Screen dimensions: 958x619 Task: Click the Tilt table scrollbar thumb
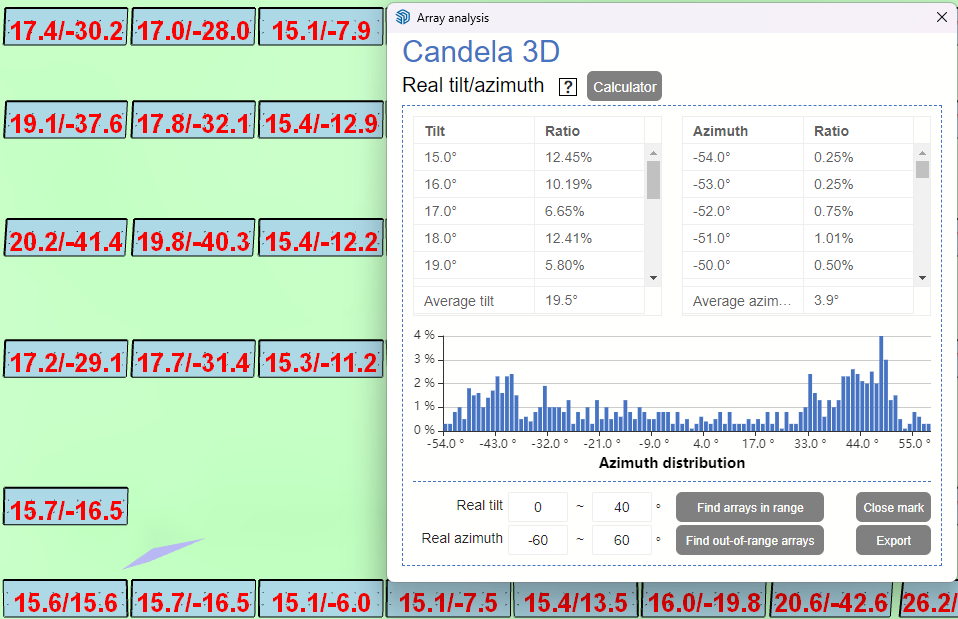pos(653,180)
